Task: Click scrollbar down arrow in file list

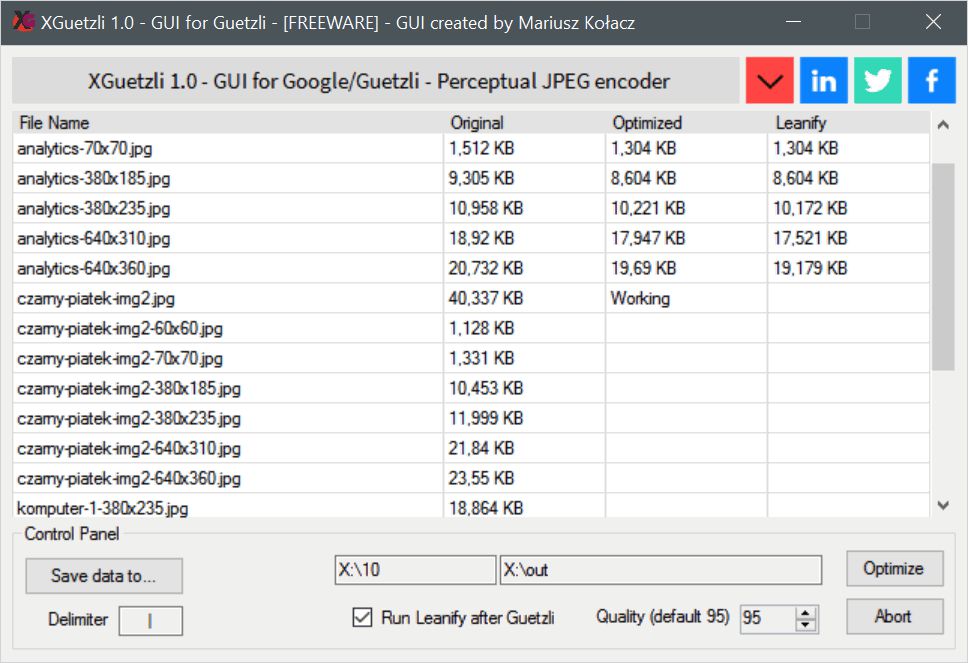Action: pos(943,506)
